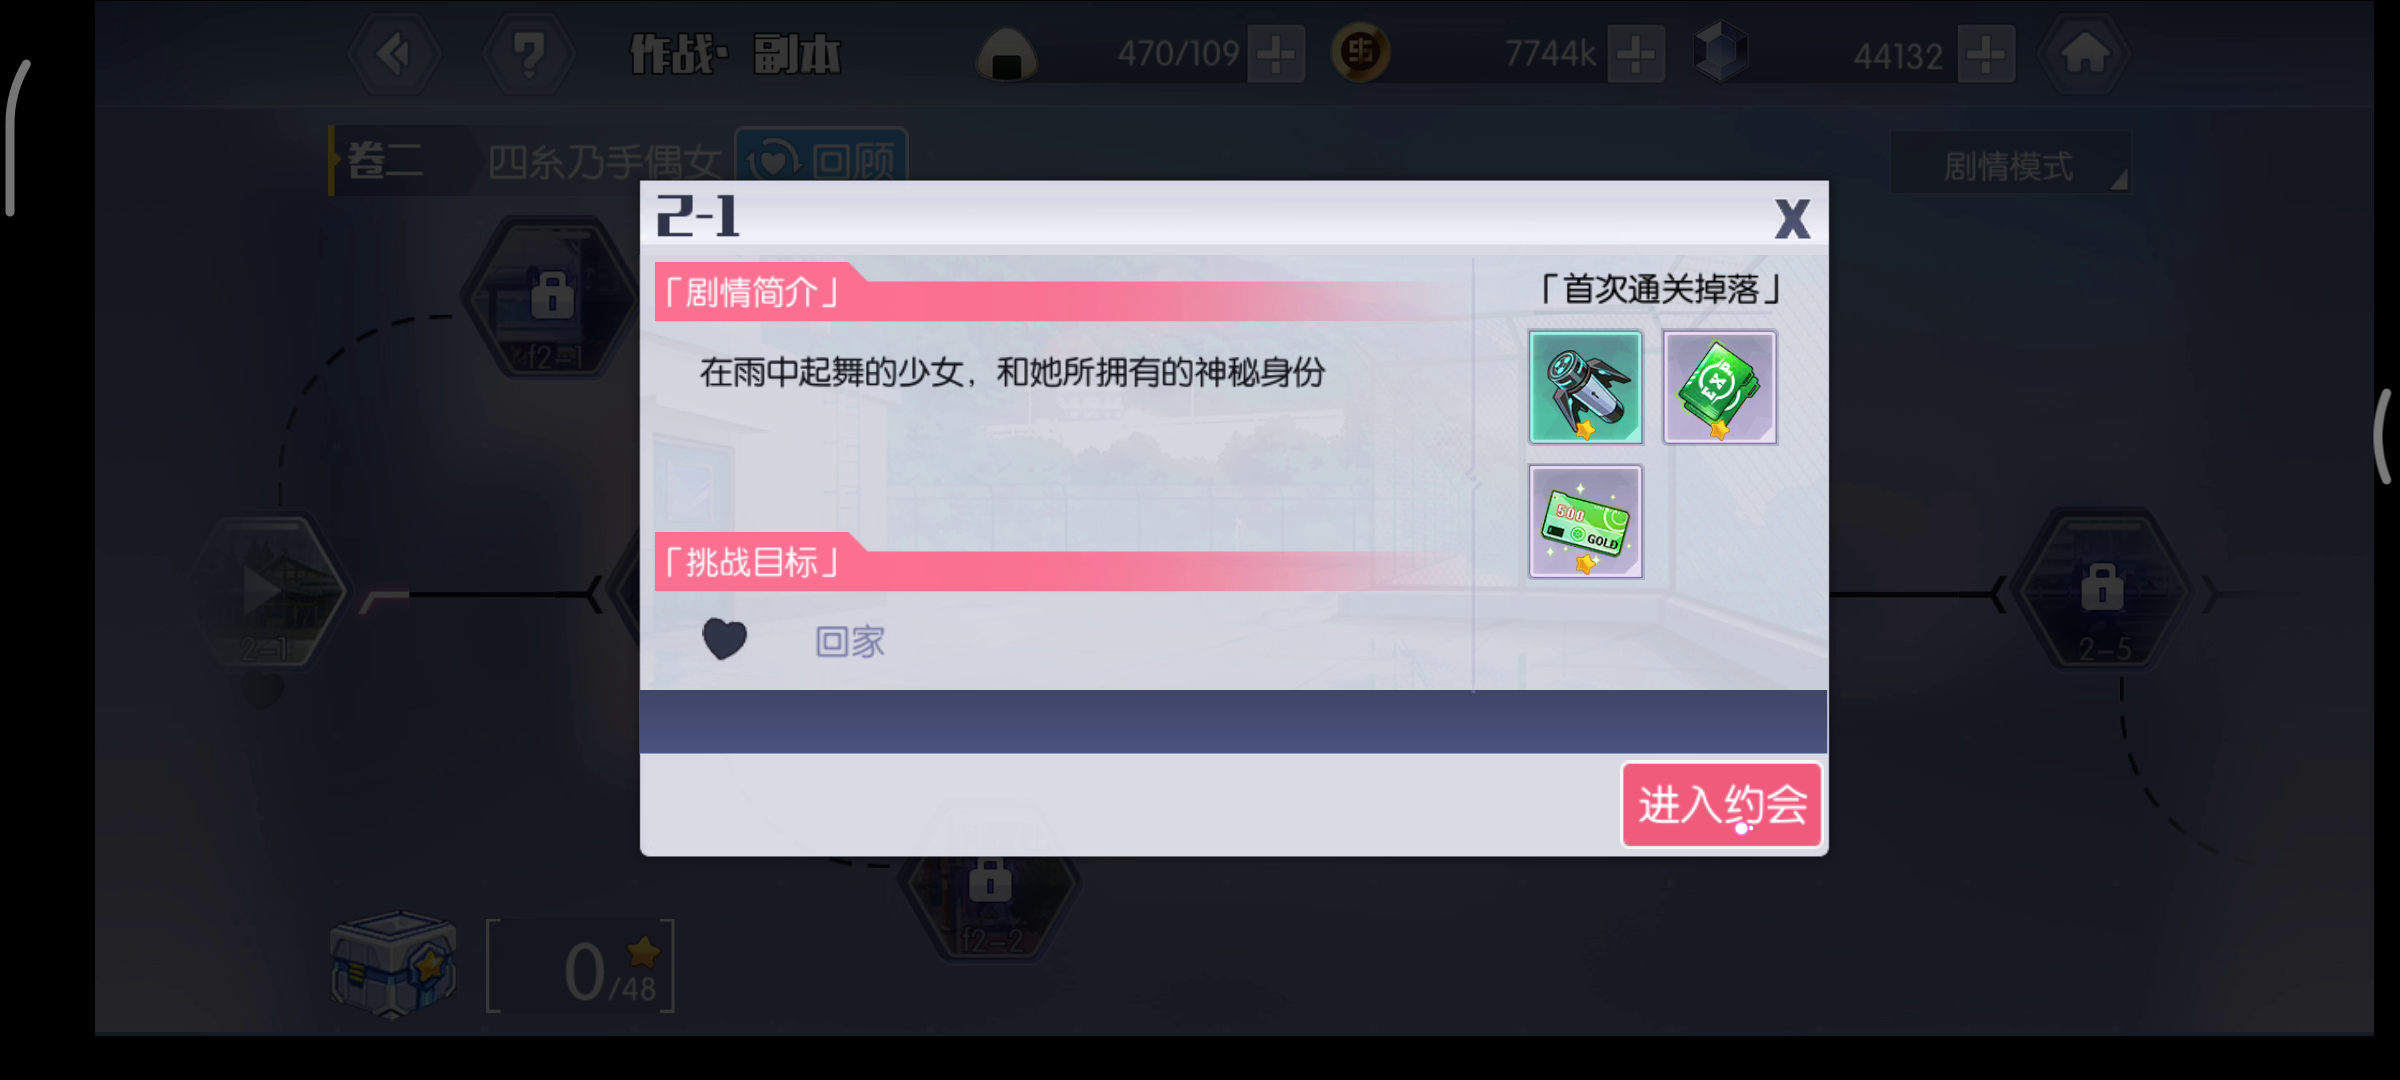2400x1080 pixels.
Task: Open the 剧情模式 mode dropdown
Action: pos(2010,163)
